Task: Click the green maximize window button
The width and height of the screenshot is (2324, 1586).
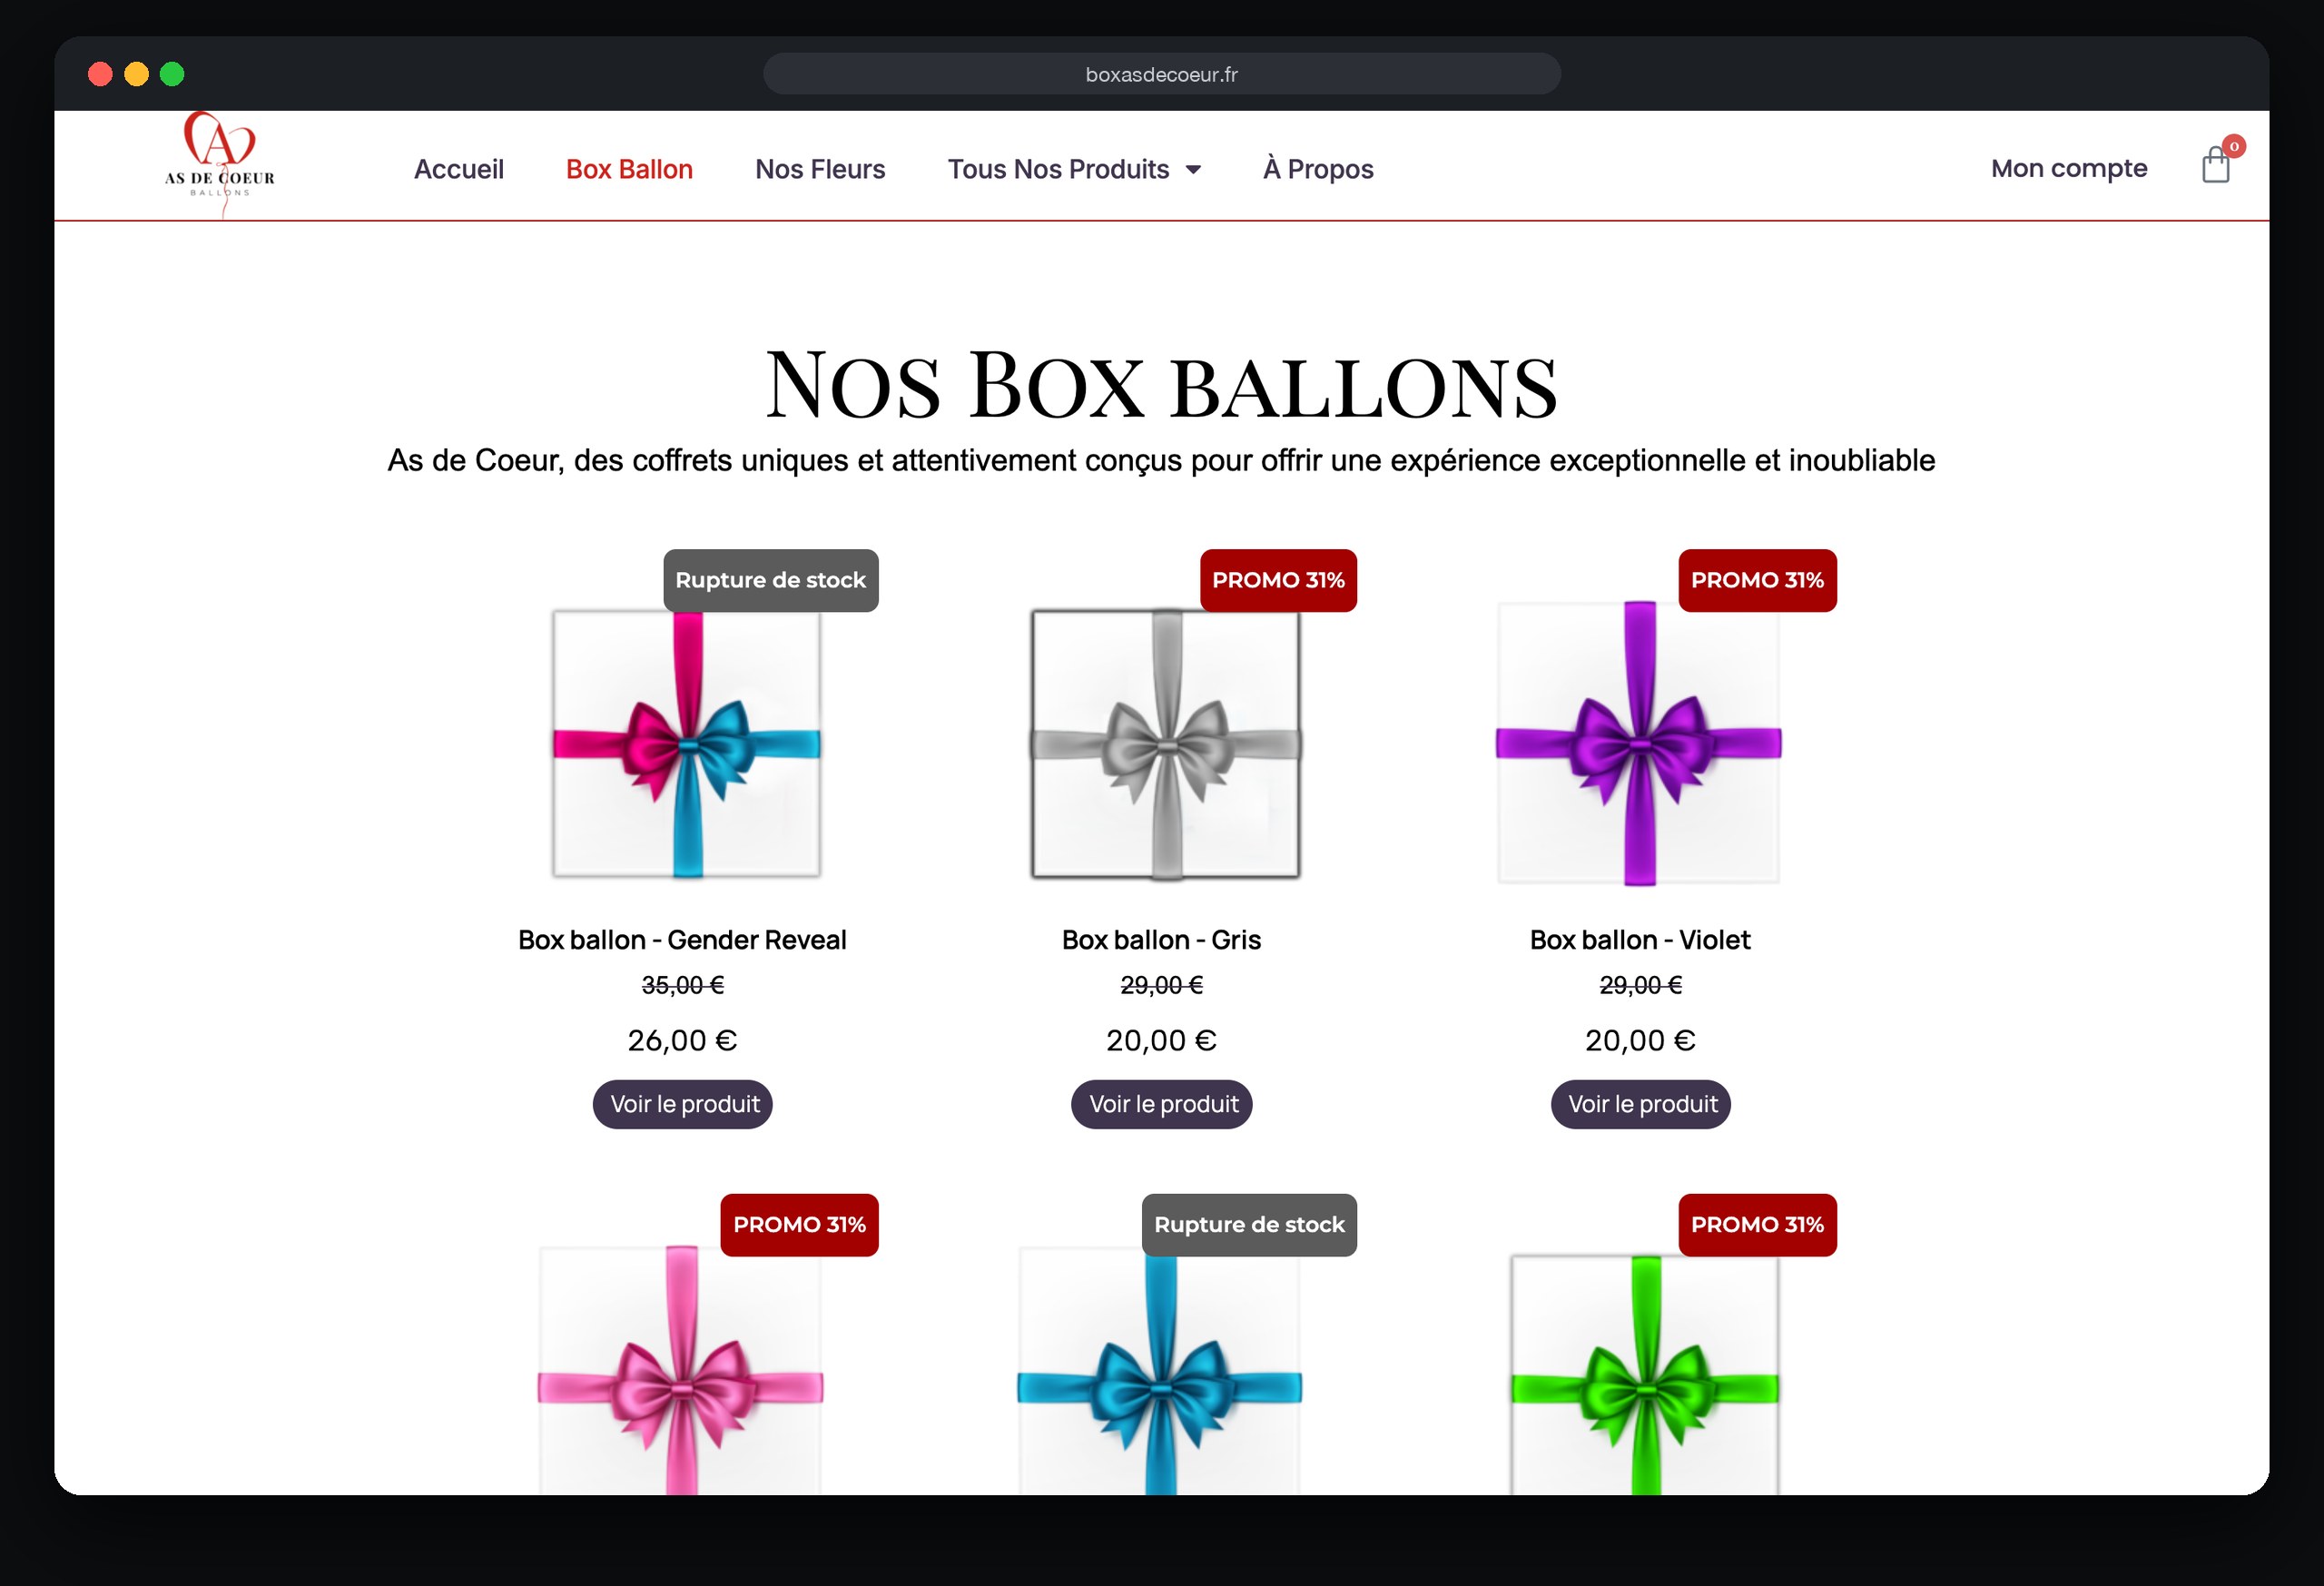Action: click(172, 74)
